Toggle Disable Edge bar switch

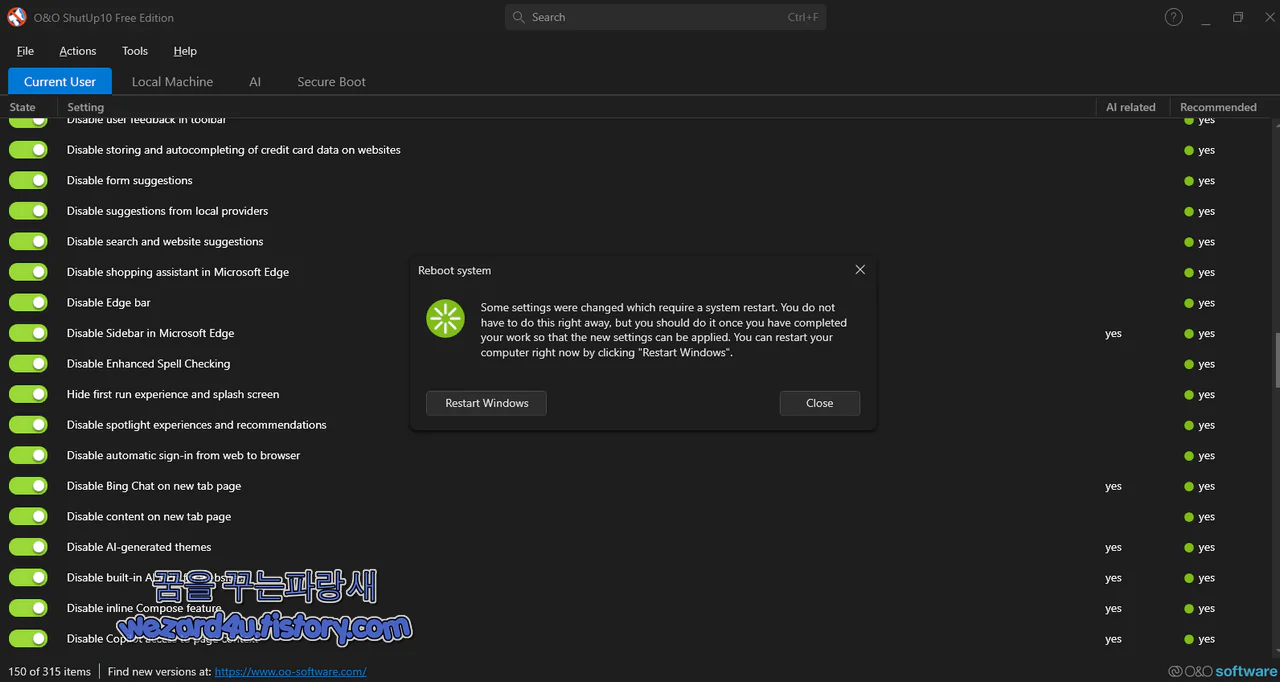click(x=28, y=302)
